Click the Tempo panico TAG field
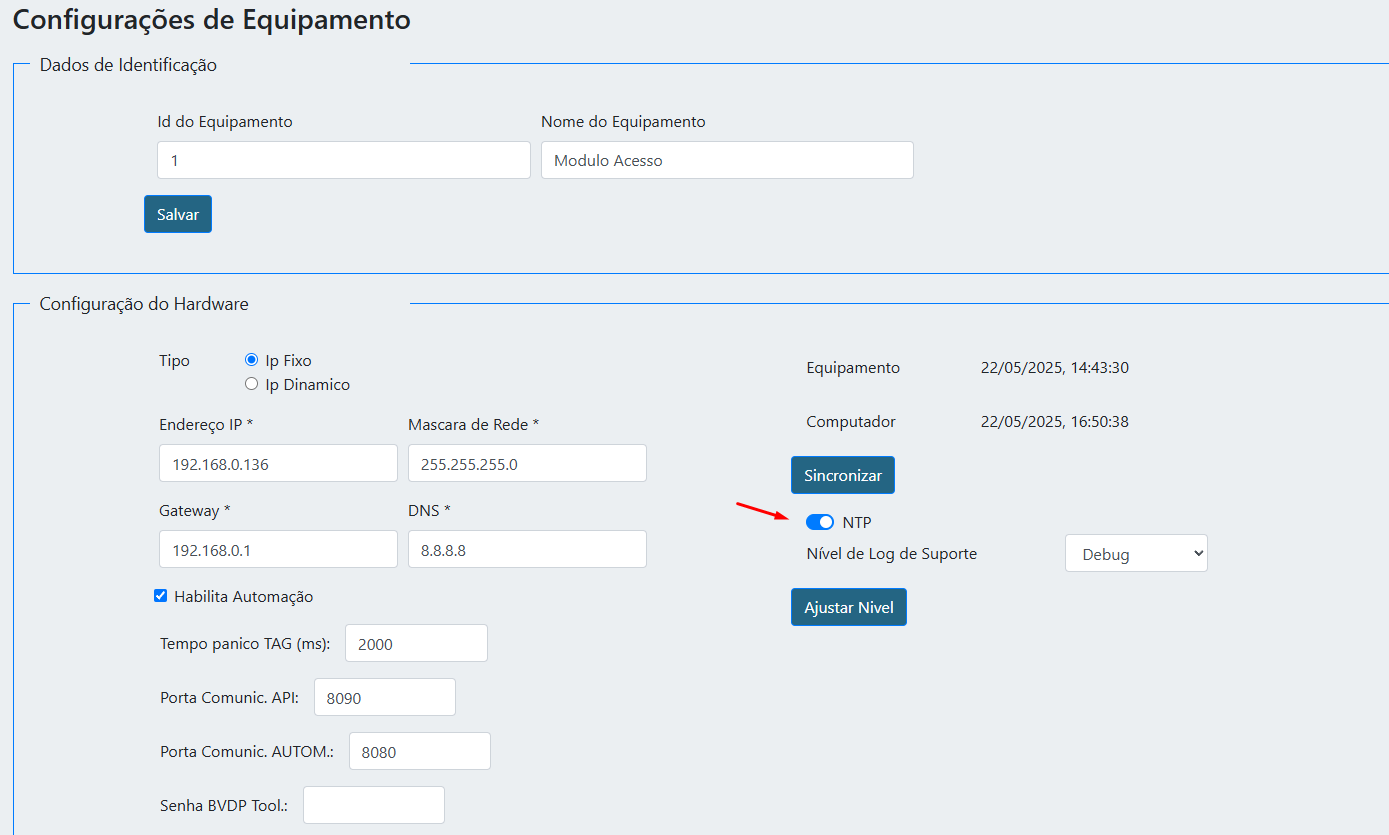The height and width of the screenshot is (835, 1389). pyautogui.click(x=416, y=643)
